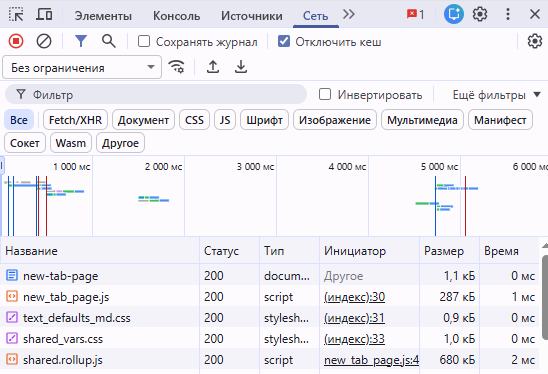Open initiator link (индекс):33

coord(354,339)
